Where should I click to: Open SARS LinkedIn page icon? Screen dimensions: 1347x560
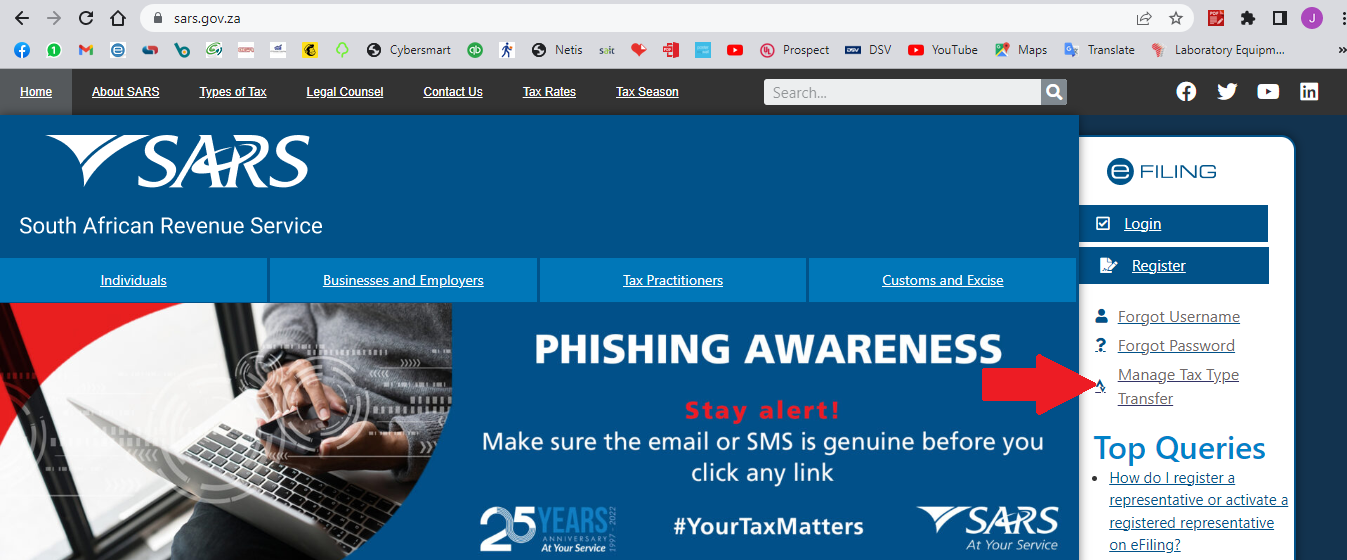1309,92
